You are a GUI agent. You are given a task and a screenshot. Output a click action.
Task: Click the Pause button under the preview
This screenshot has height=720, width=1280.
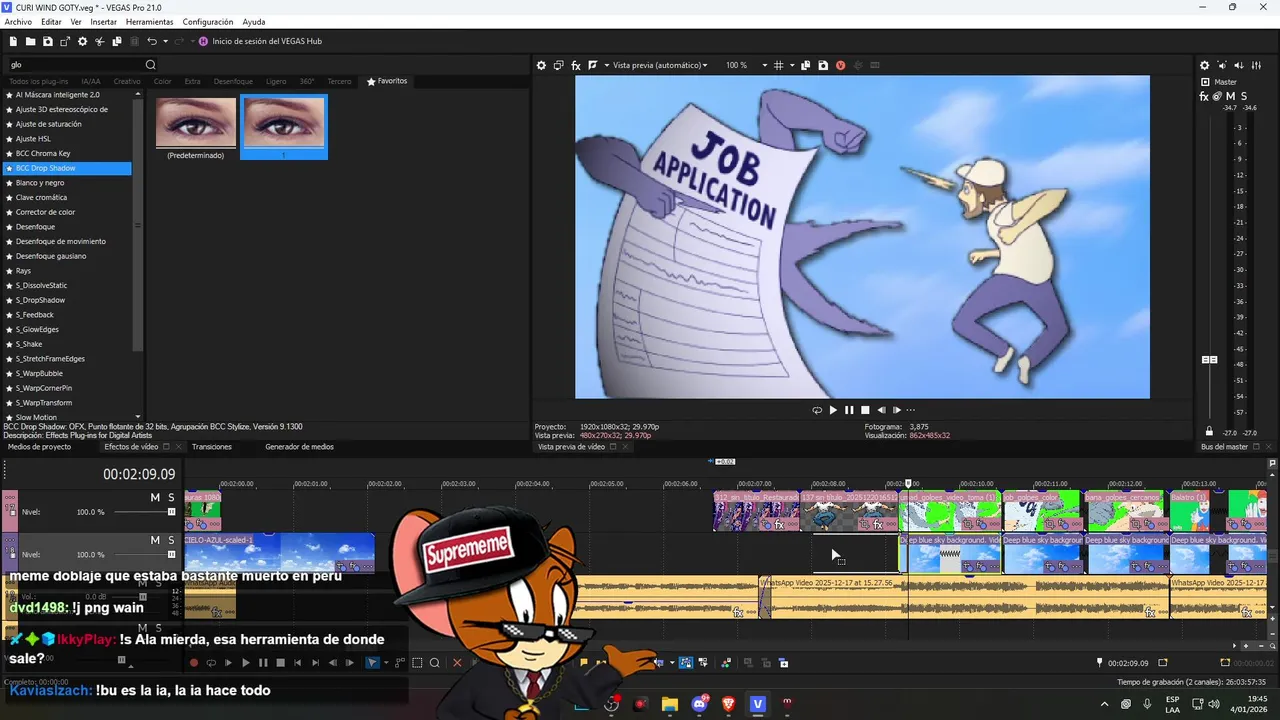(x=849, y=410)
